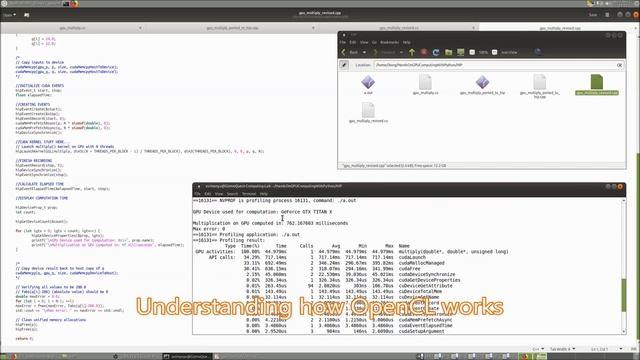This screenshot has width=640, height=360.
Task: Go Back in the file manager toolbar
Action: (350, 52)
